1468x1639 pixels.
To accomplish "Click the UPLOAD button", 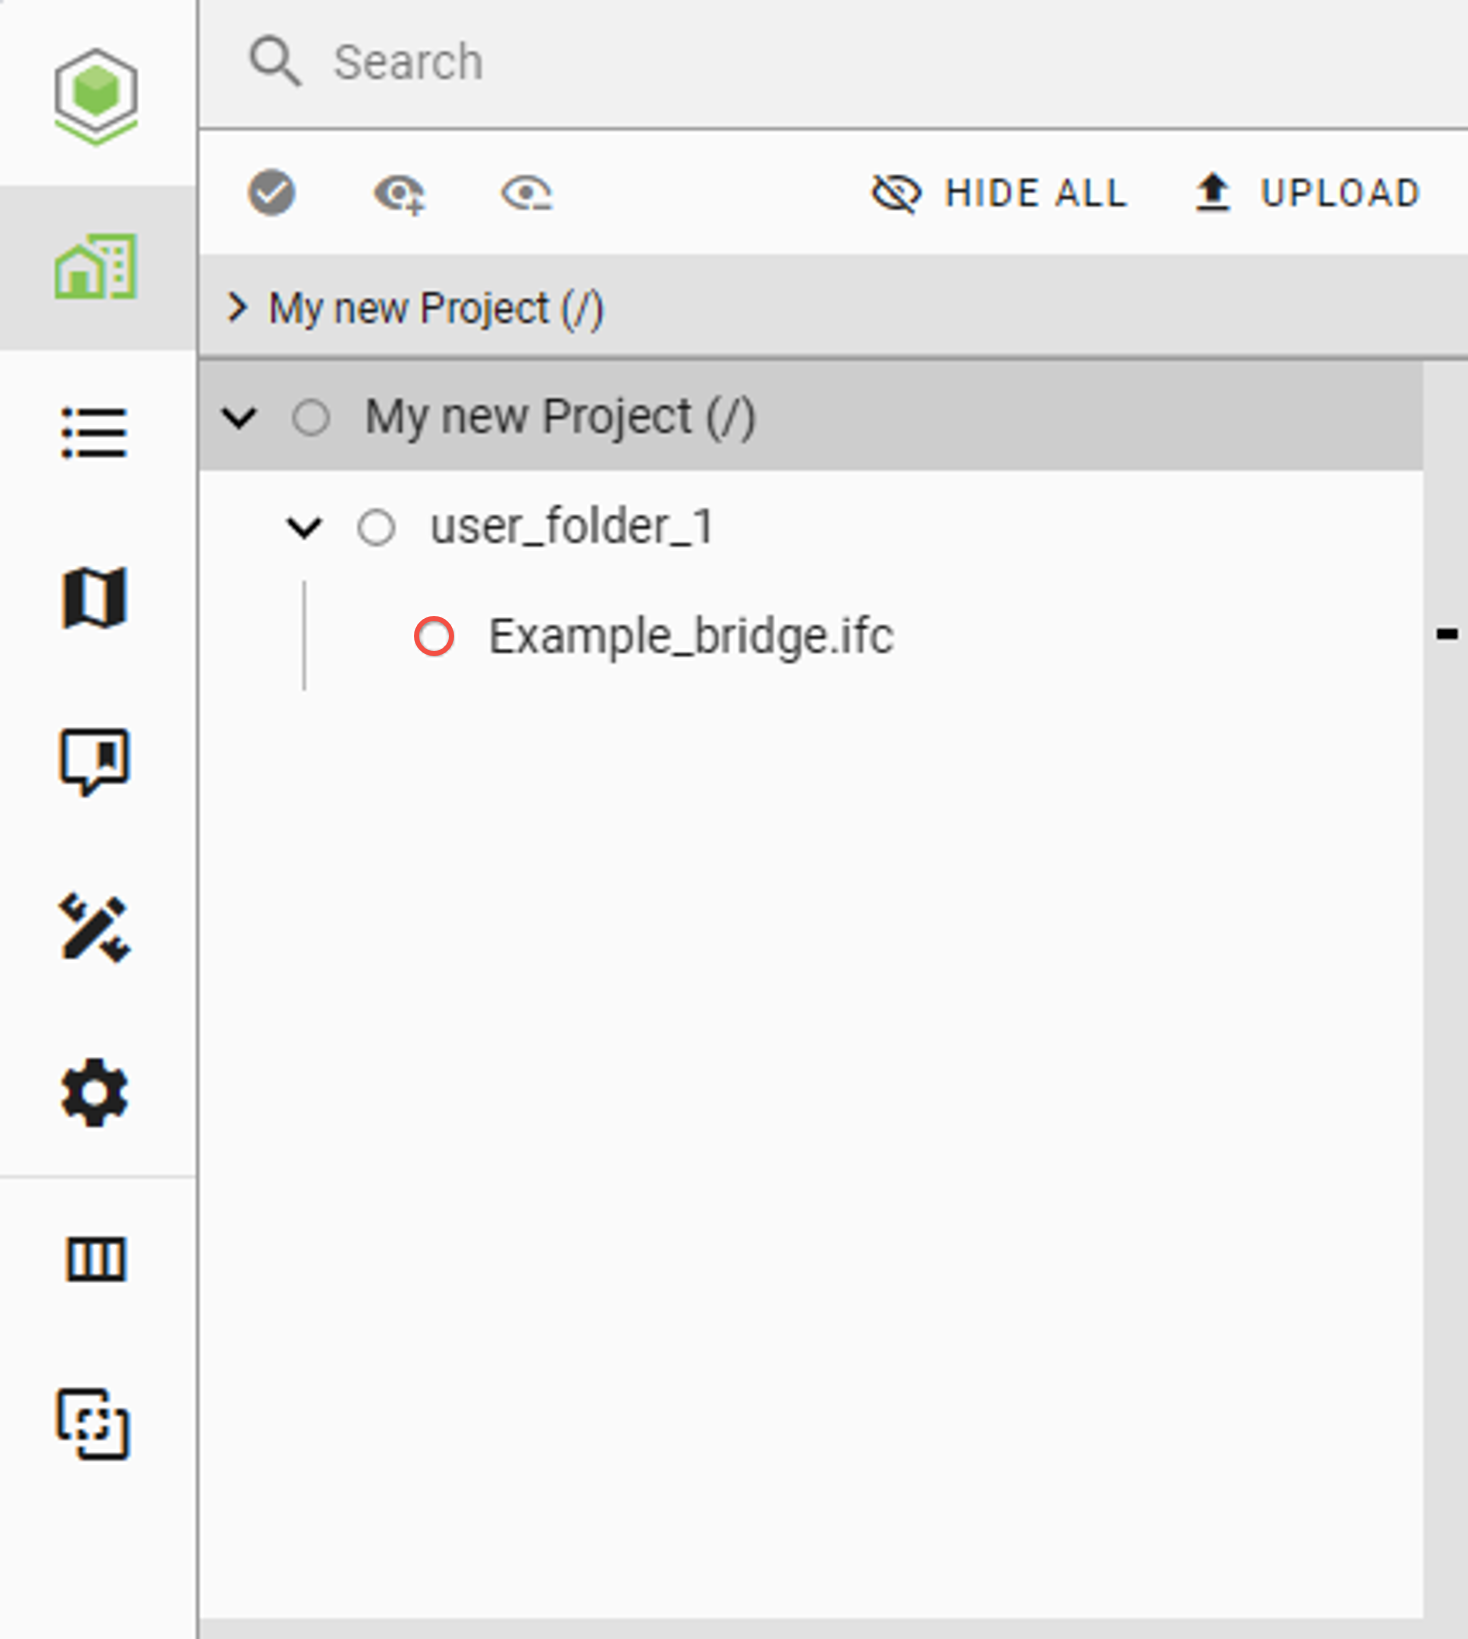I will coord(1307,193).
